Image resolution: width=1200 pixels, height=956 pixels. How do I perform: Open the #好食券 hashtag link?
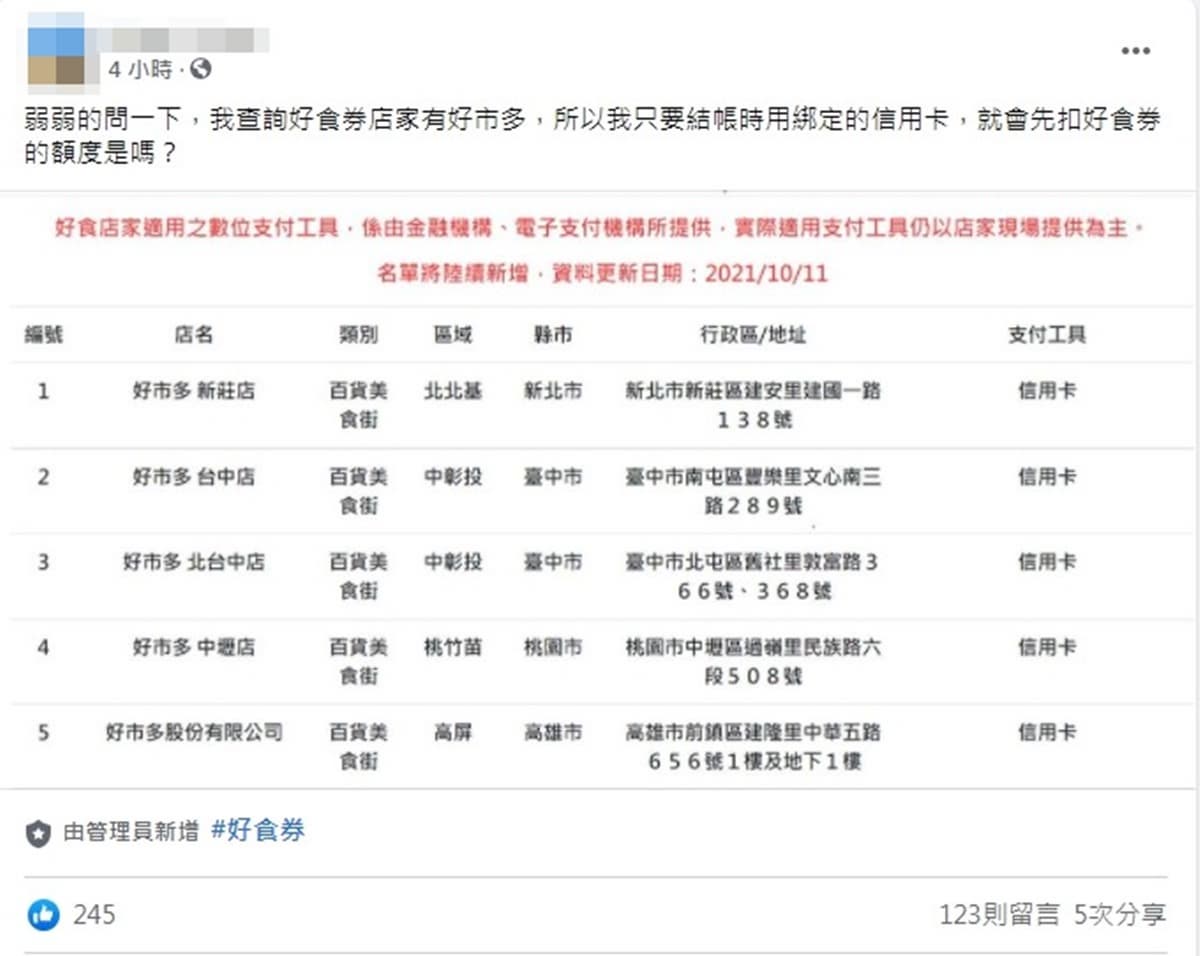click(258, 830)
